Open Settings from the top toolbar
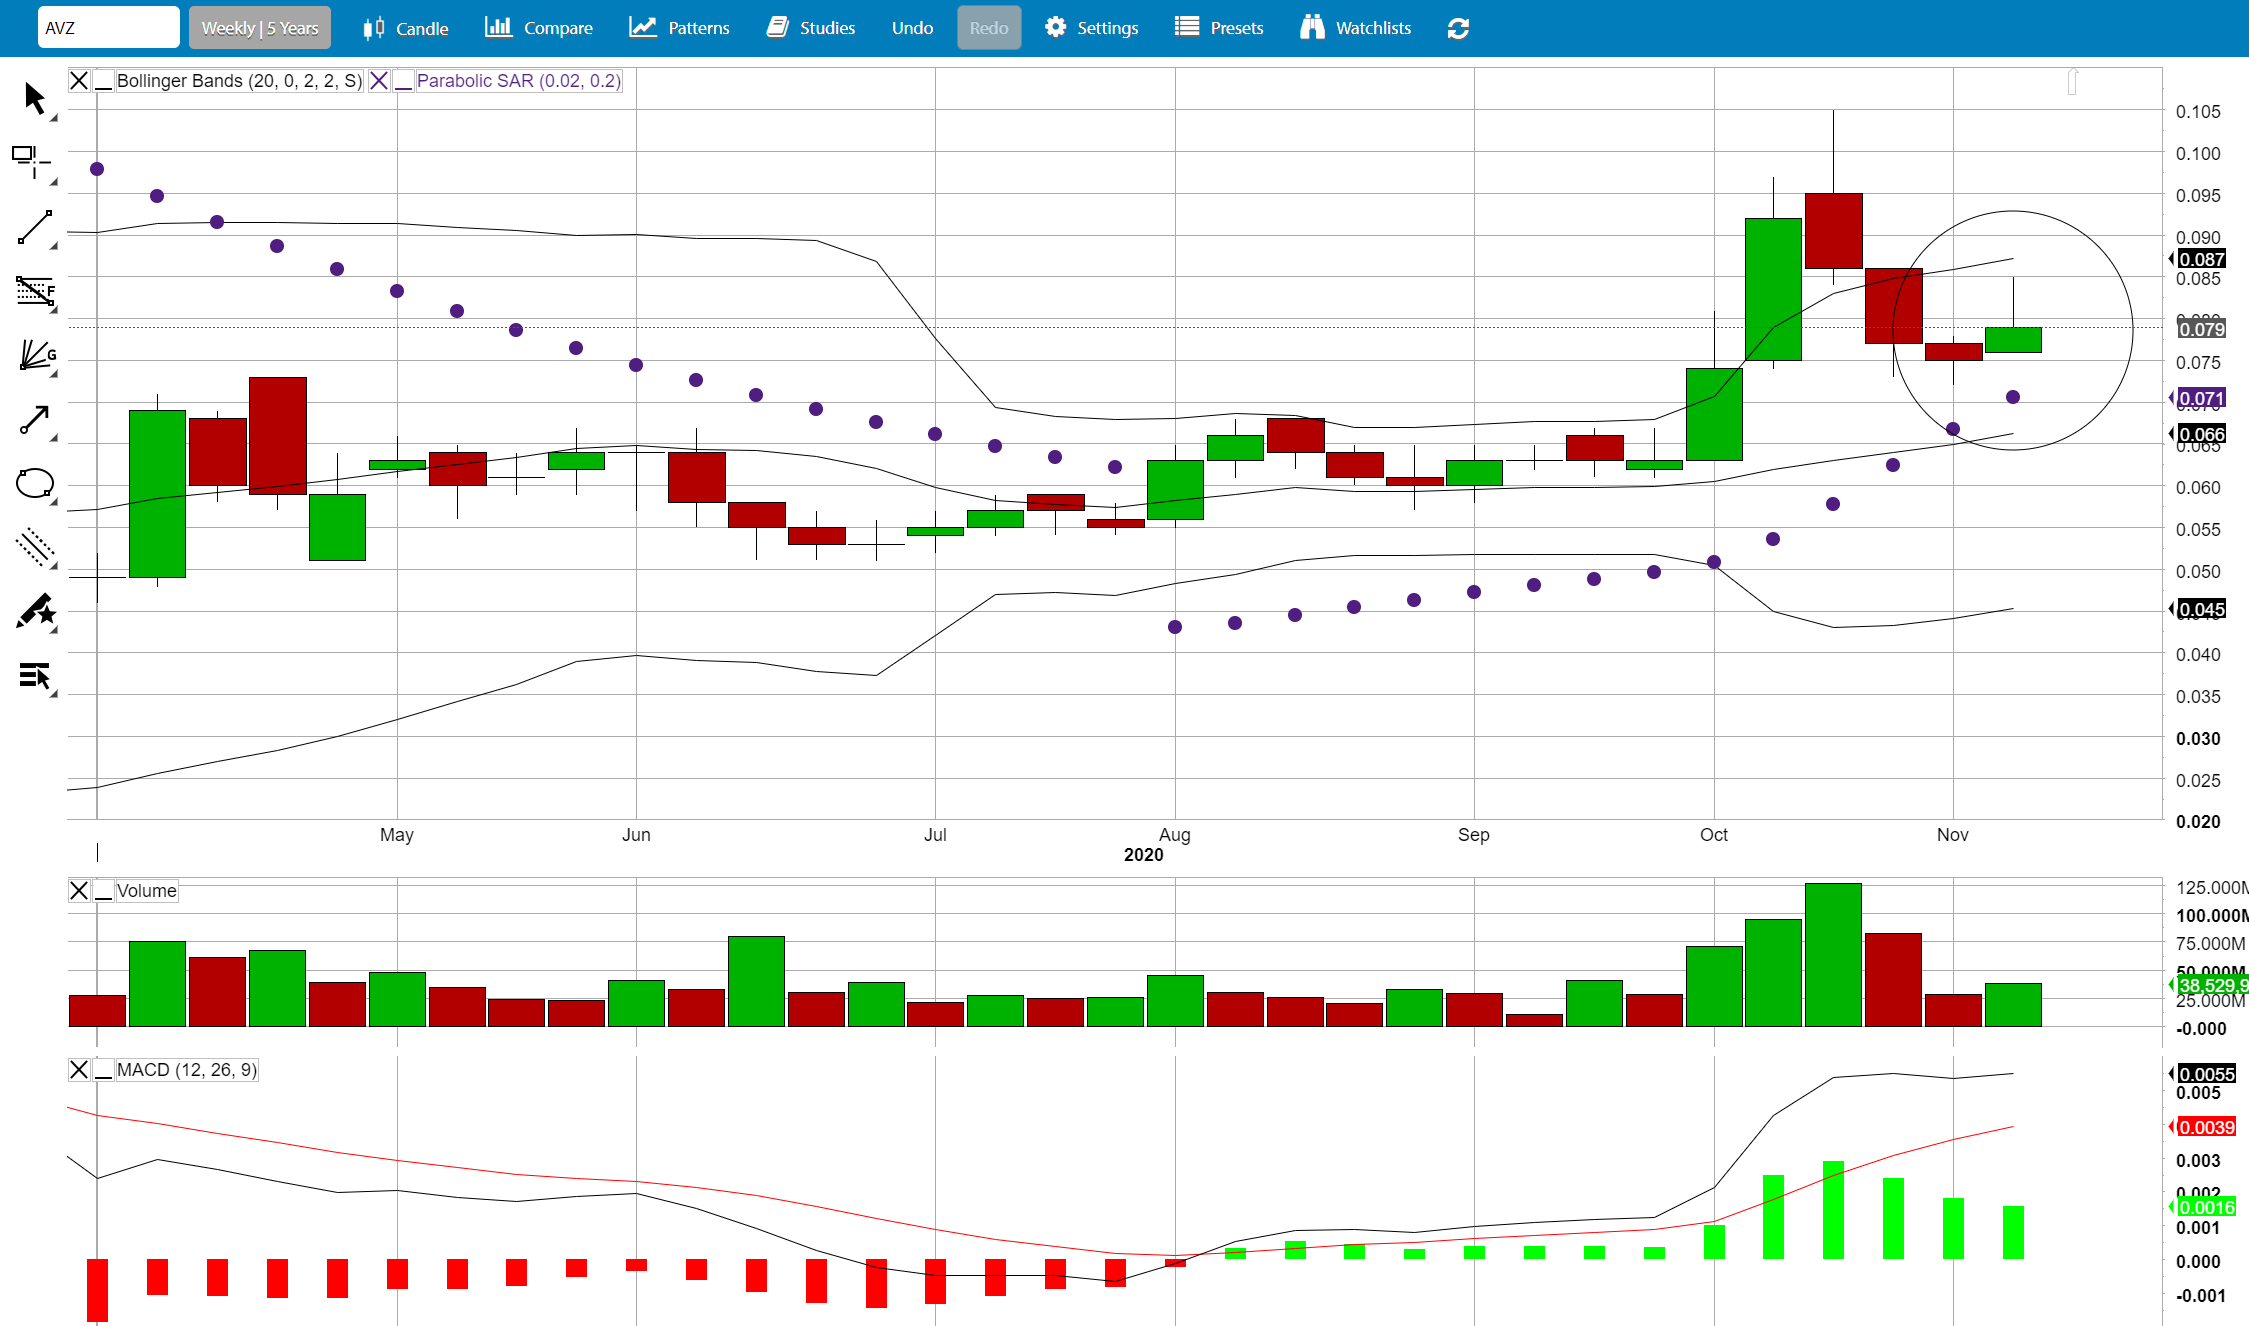 pyautogui.click(x=1091, y=28)
